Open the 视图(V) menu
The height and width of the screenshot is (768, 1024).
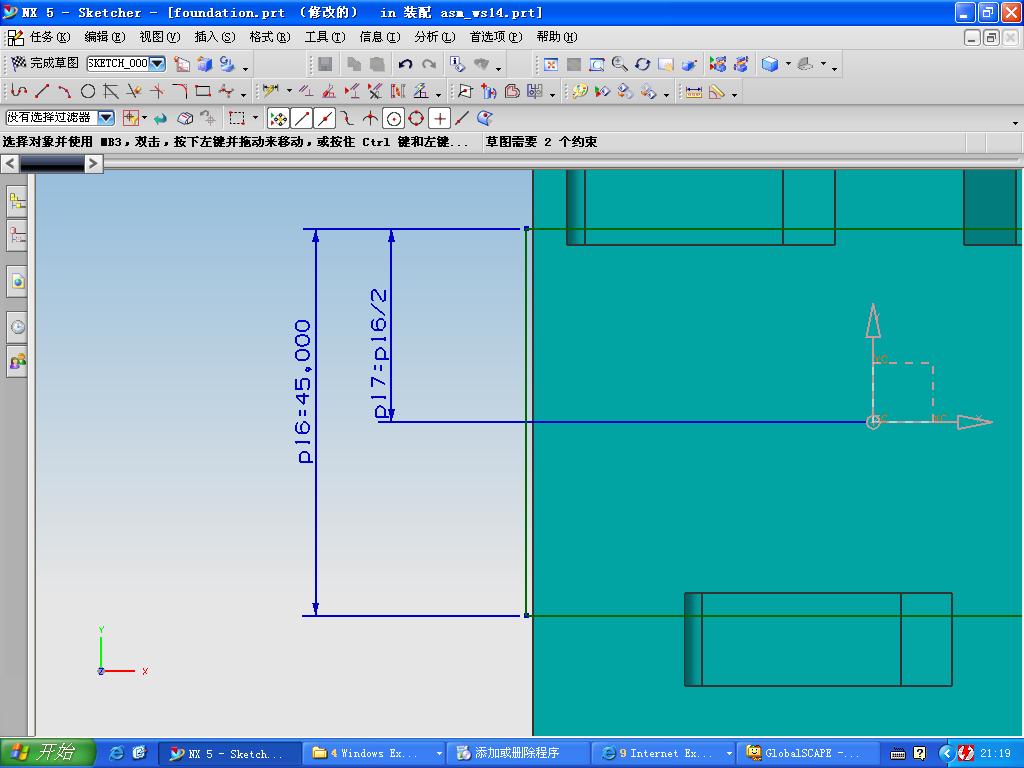click(x=159, y=37)
